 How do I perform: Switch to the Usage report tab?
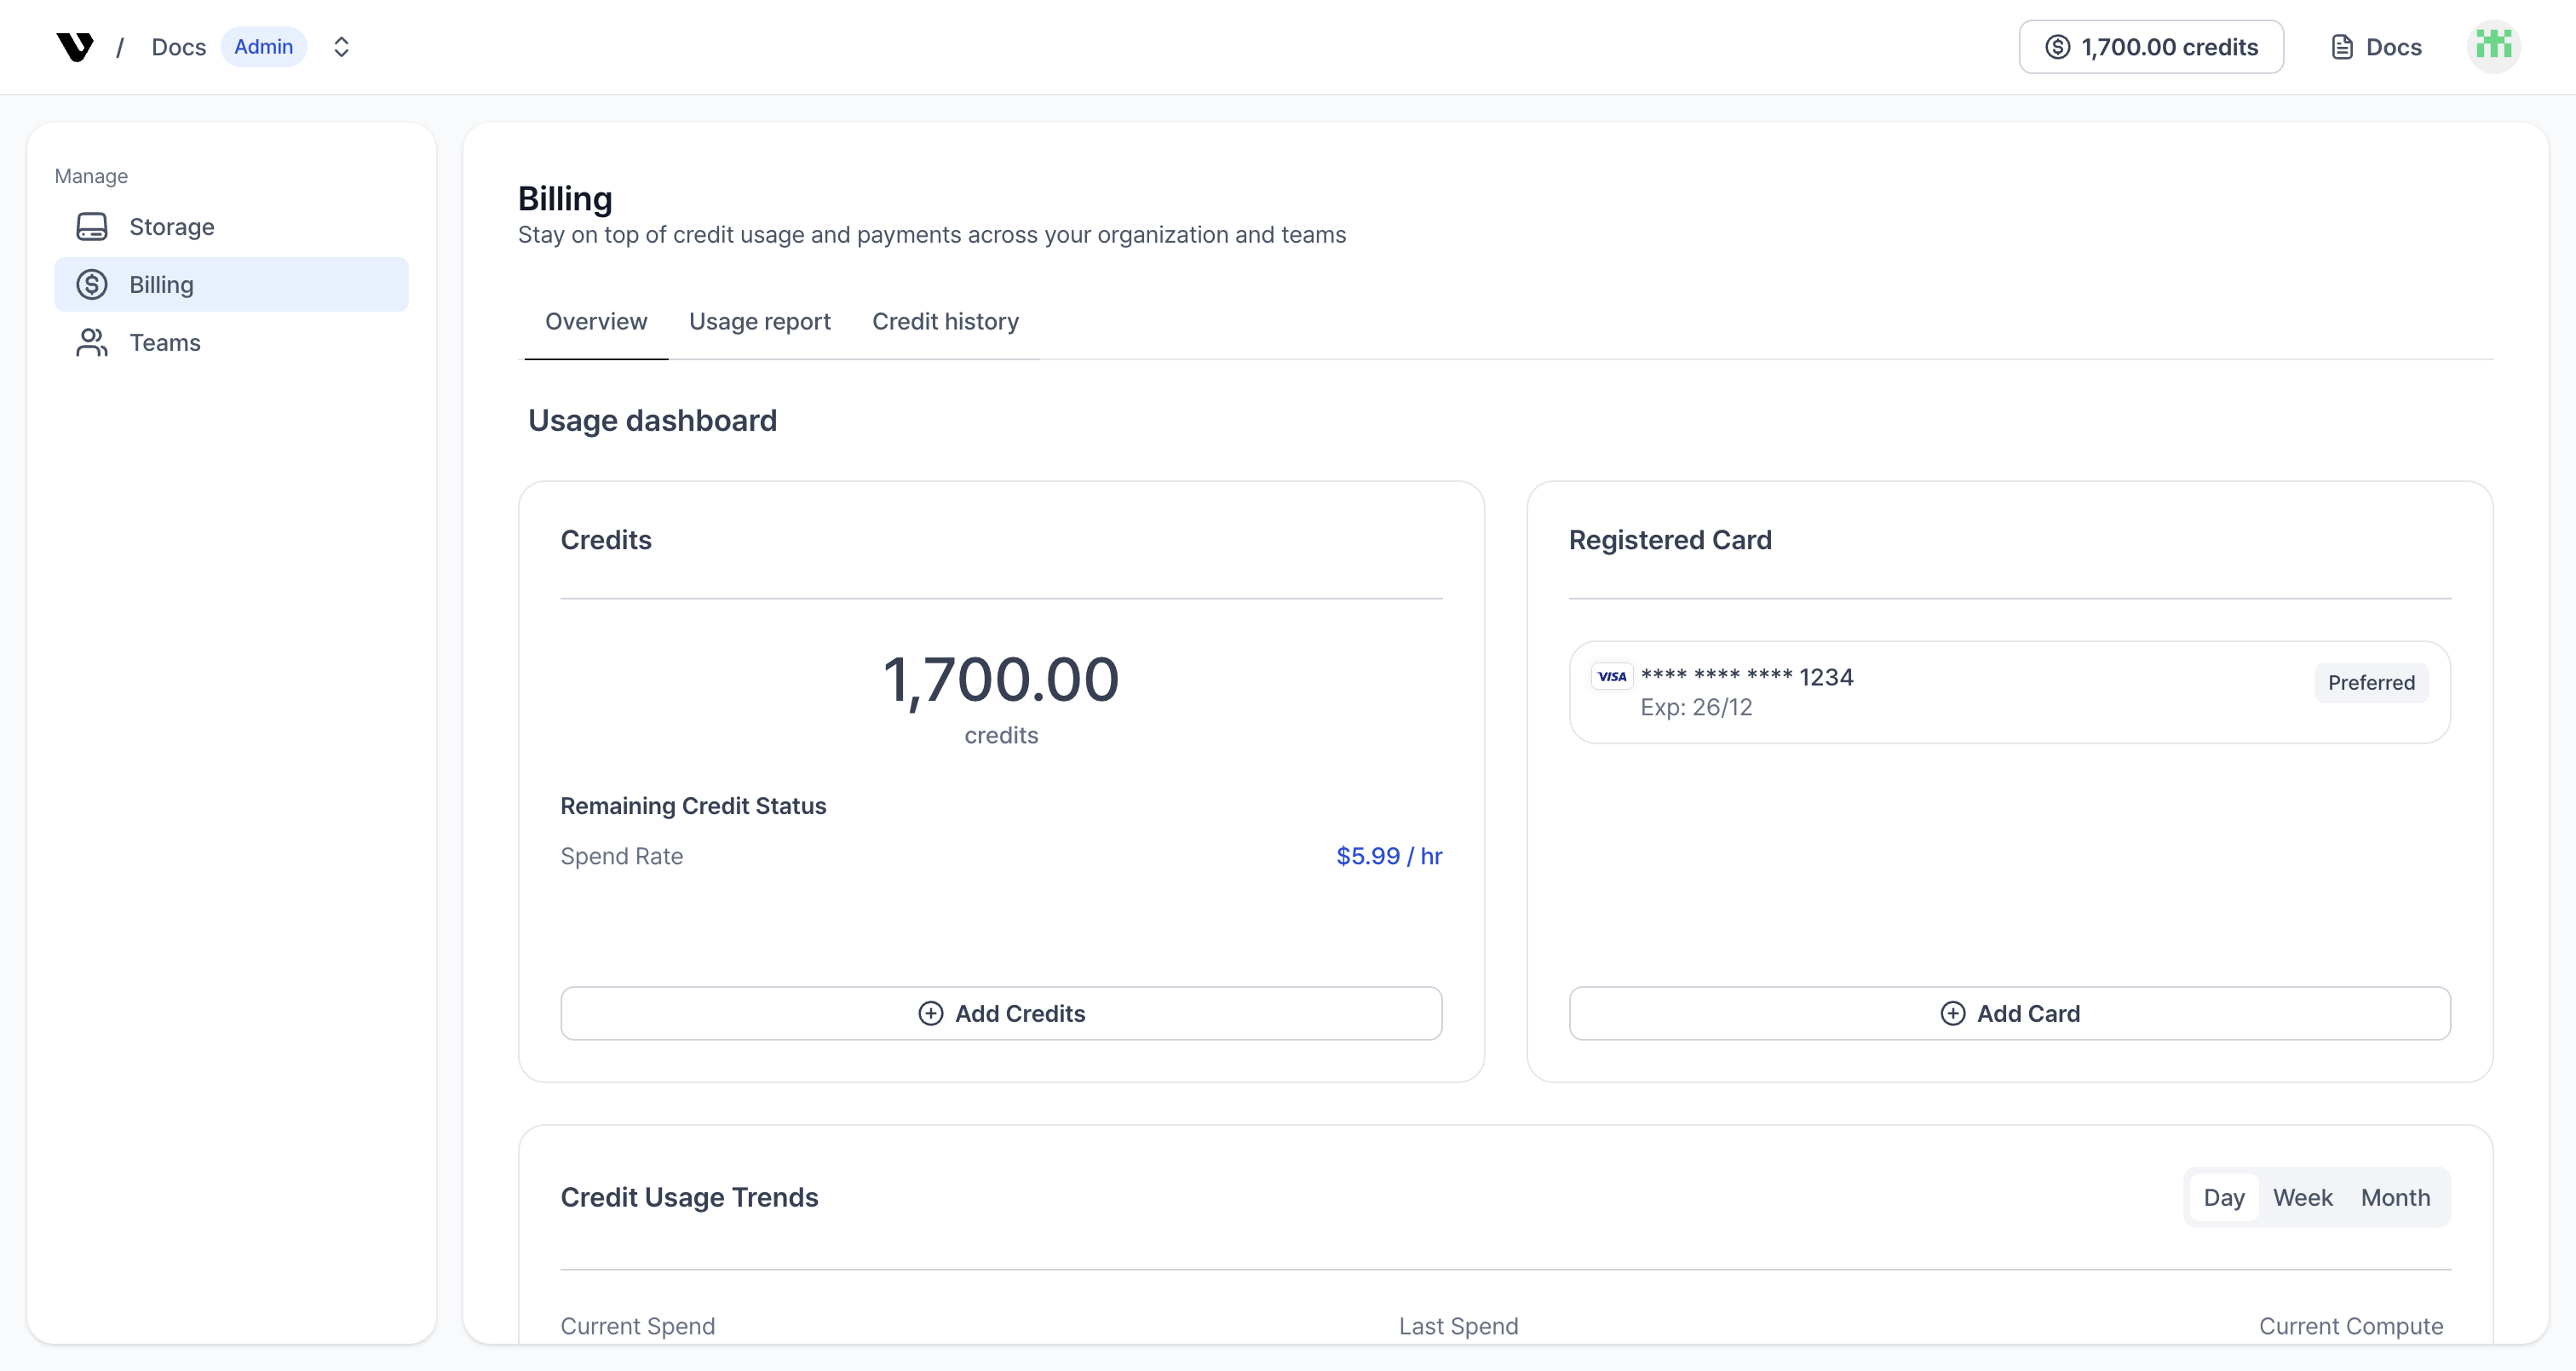coord(760,321)
